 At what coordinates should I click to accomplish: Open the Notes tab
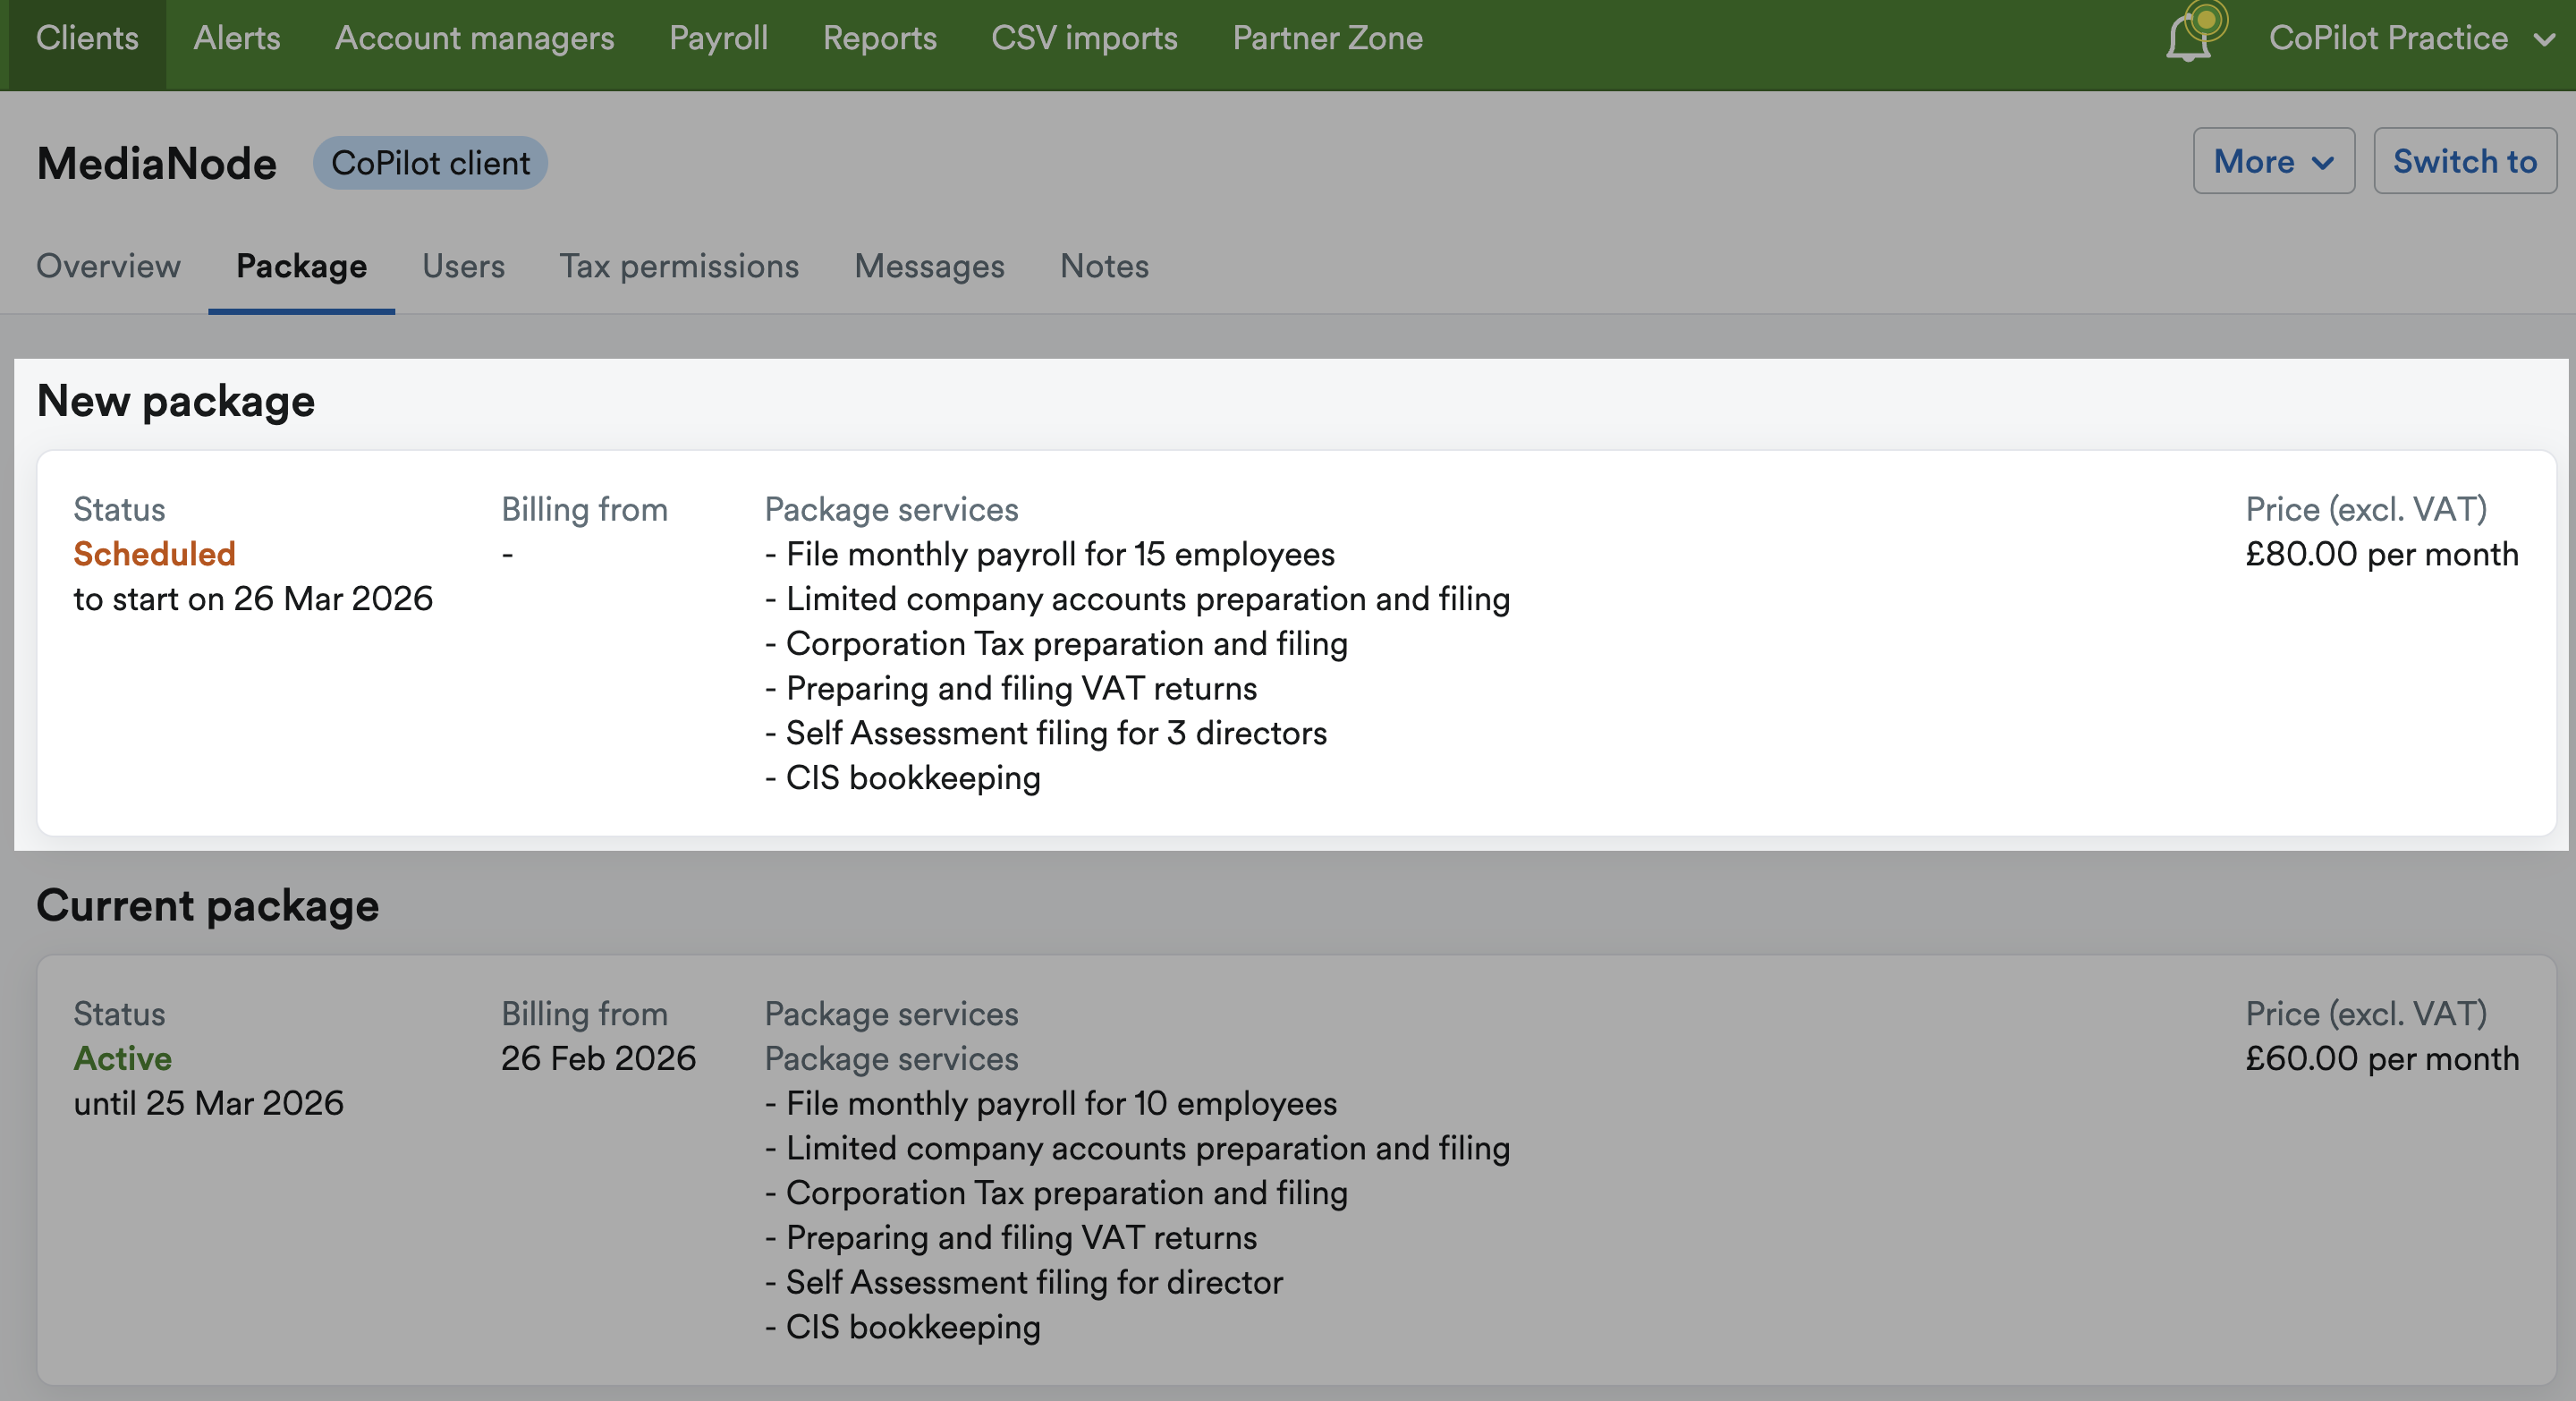[x=1104, y=266]
